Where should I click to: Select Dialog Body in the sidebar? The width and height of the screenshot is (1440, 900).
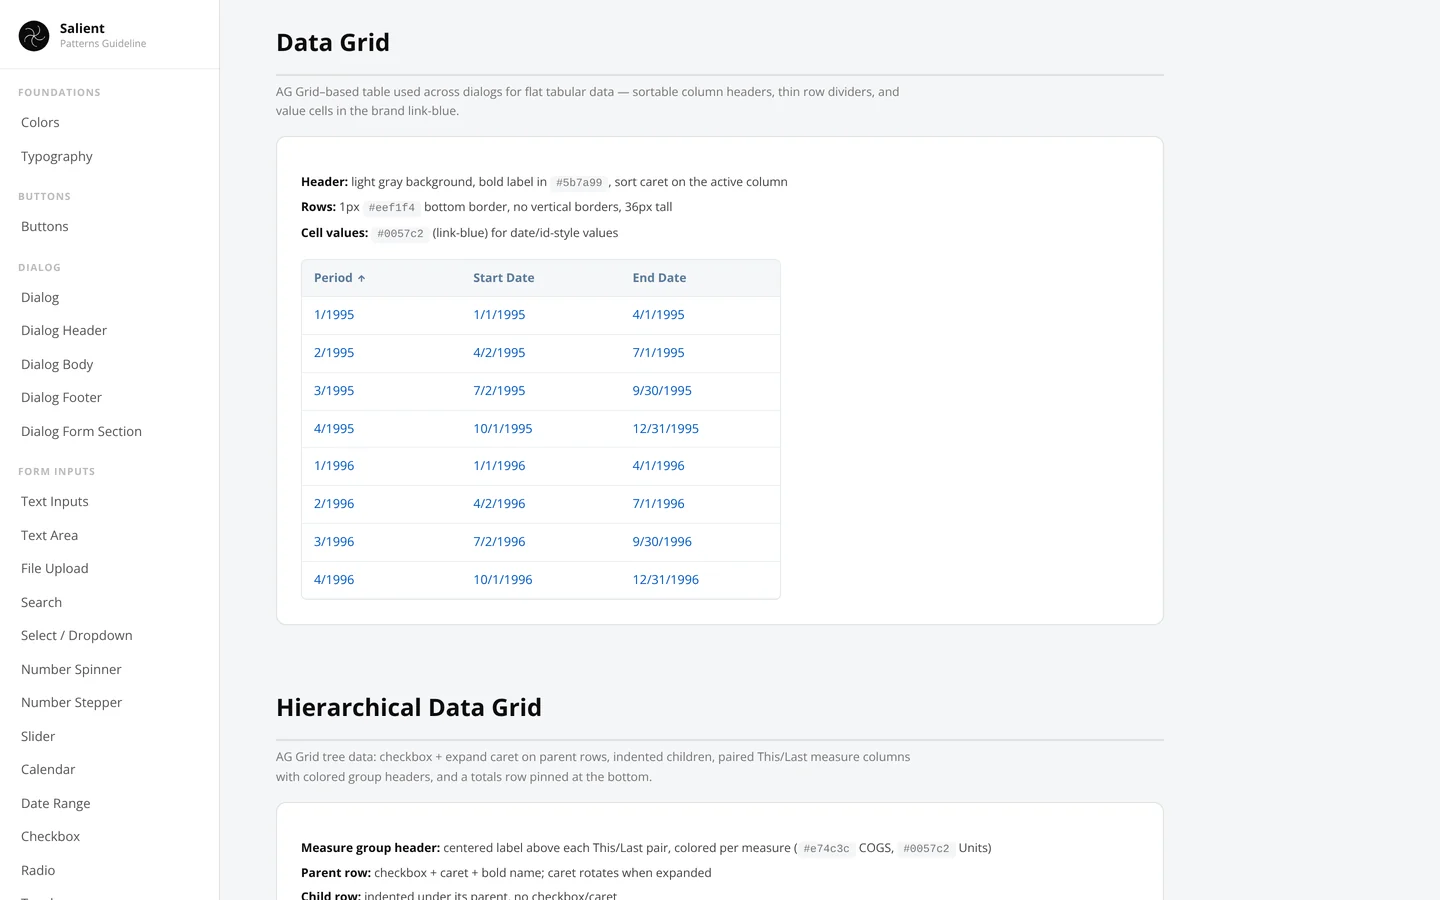(x=57, y=364)
